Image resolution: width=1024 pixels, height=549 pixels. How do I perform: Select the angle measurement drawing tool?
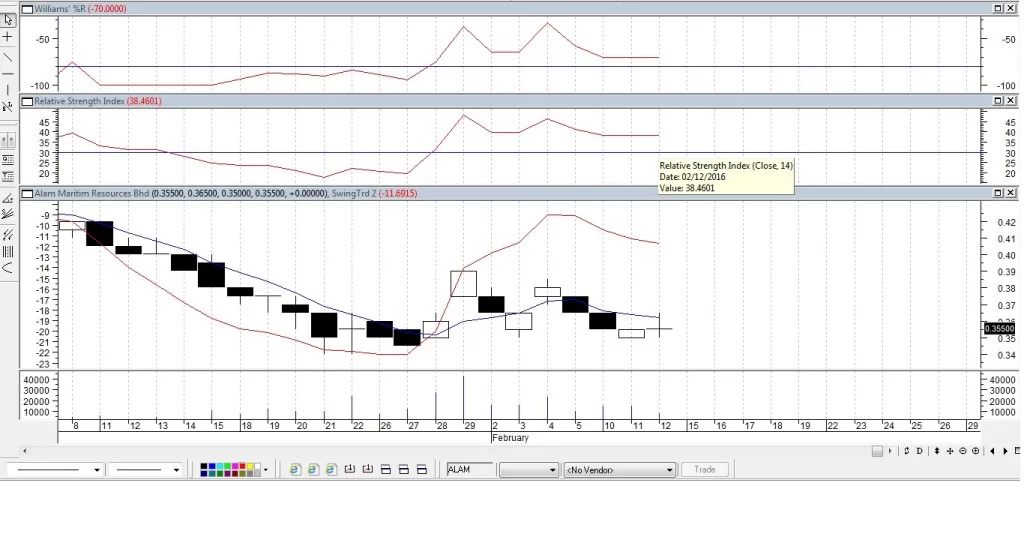click(x=8, y=198)
